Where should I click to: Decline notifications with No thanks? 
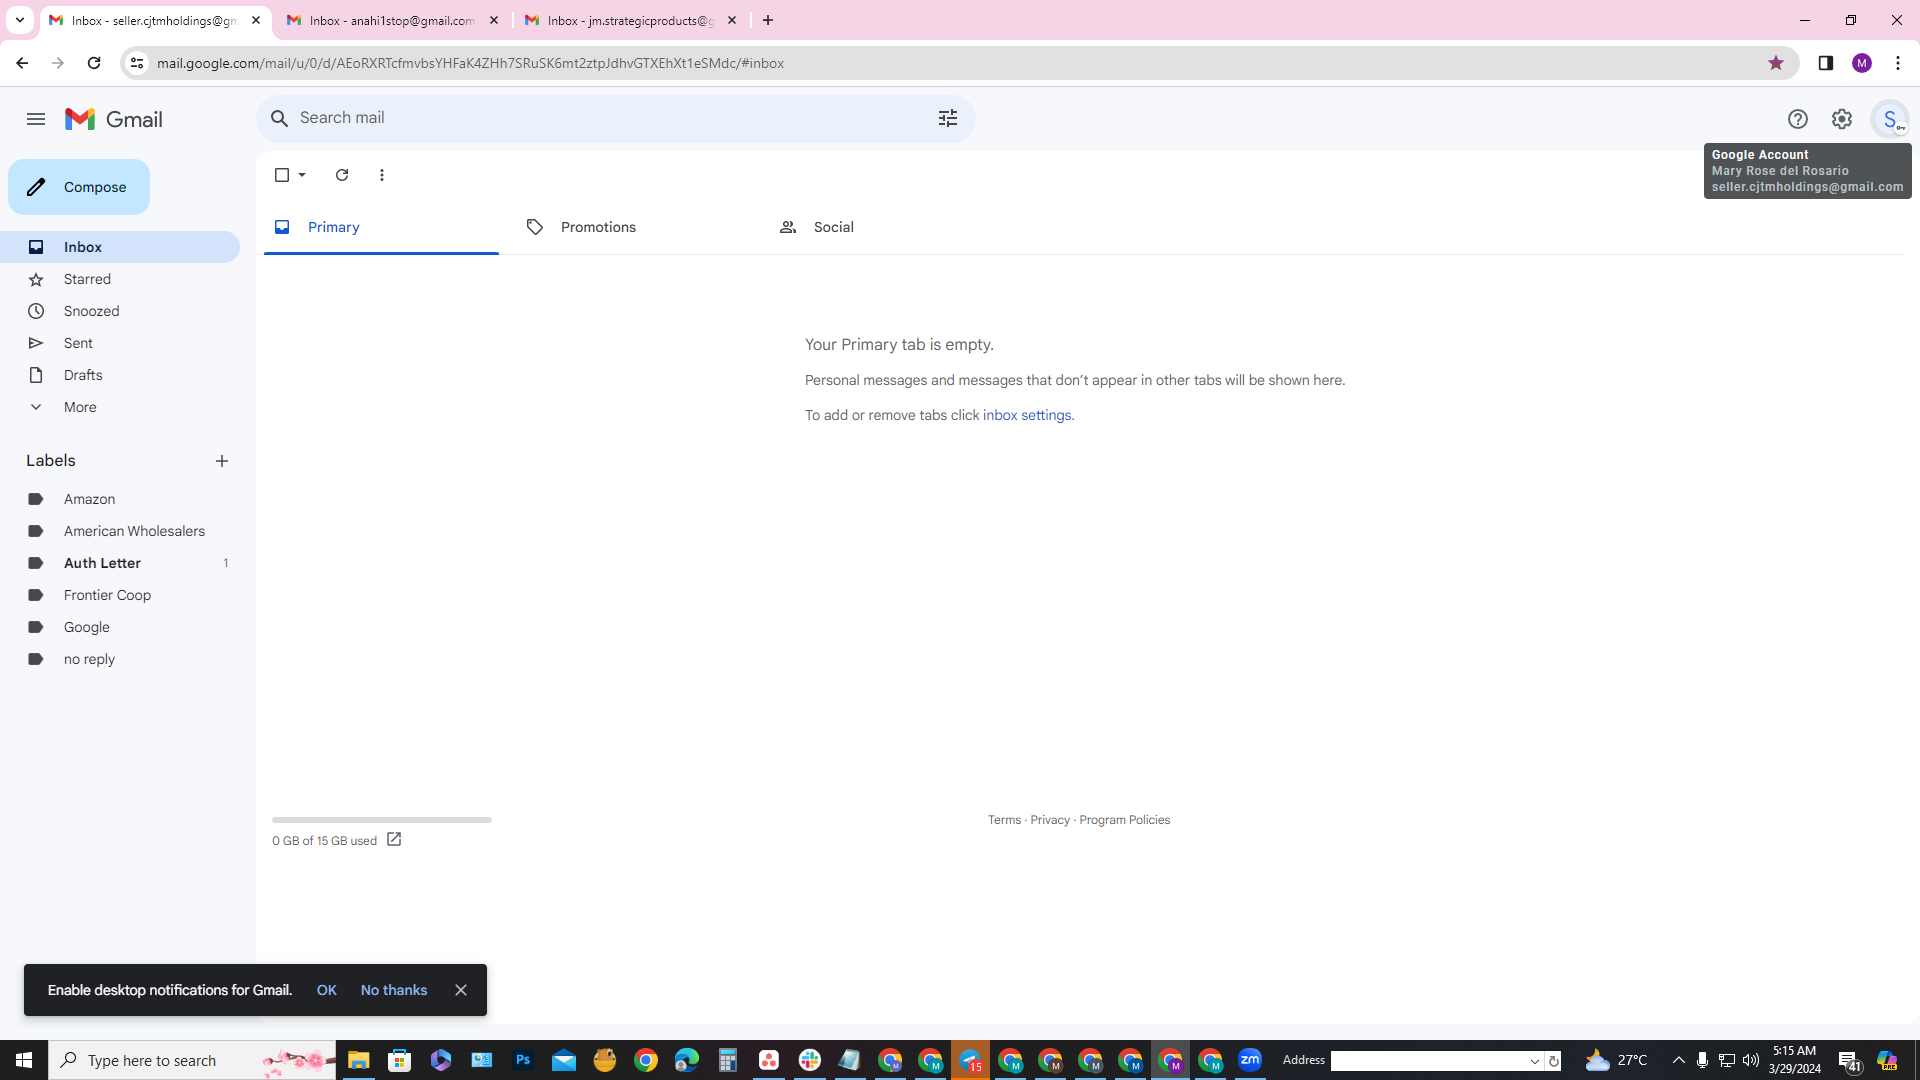tap(394, 990)
